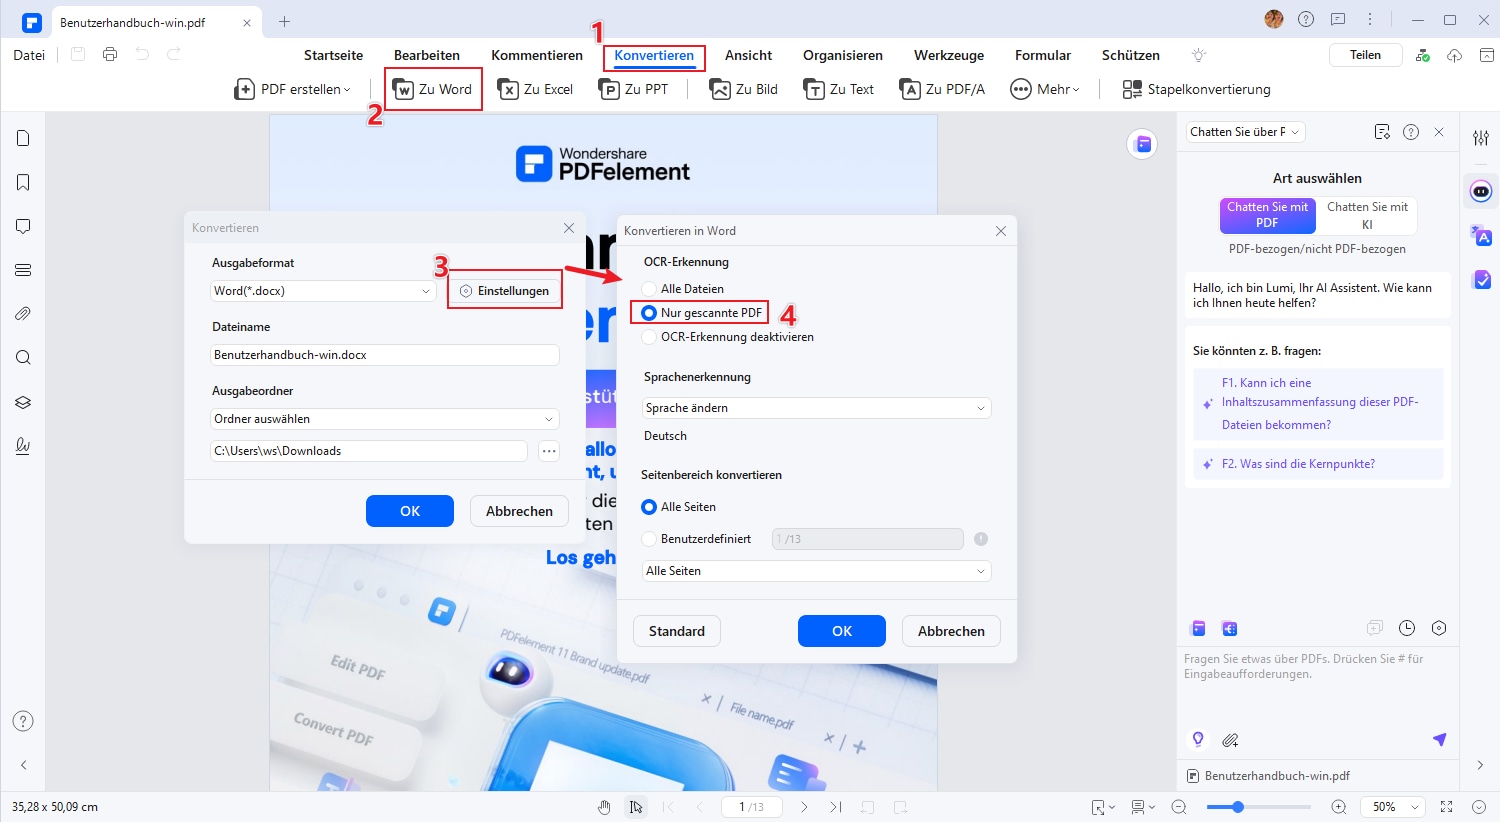Select 'Nur gescannte PDF' radio button

(649, 313)
